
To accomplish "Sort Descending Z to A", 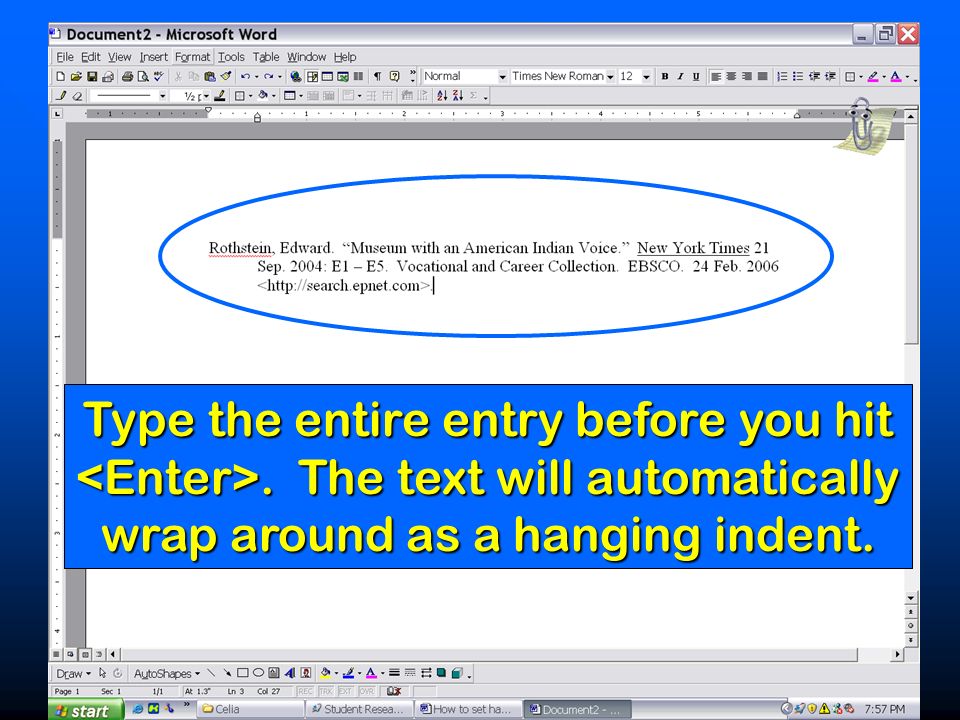I will [x=458, y=96].
